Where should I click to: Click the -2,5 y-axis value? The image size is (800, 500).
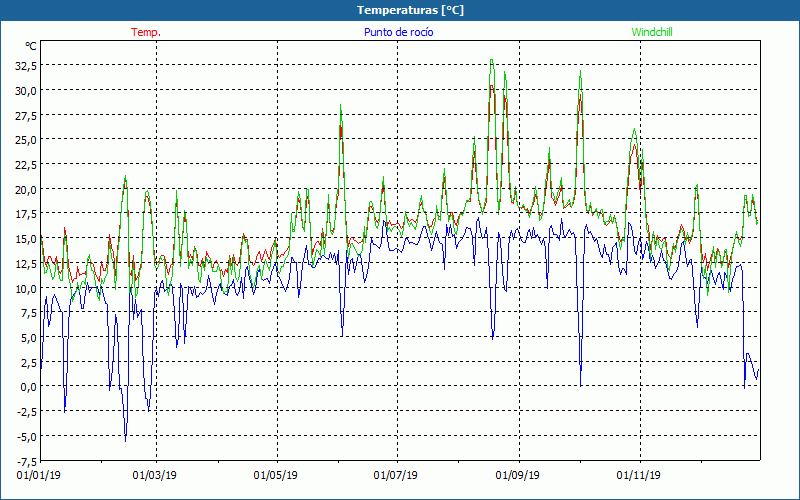tap(27, 412)
